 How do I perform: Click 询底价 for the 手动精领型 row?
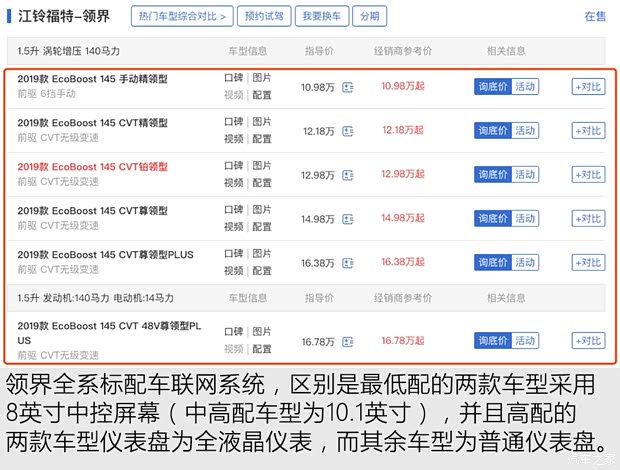point(492,87)
